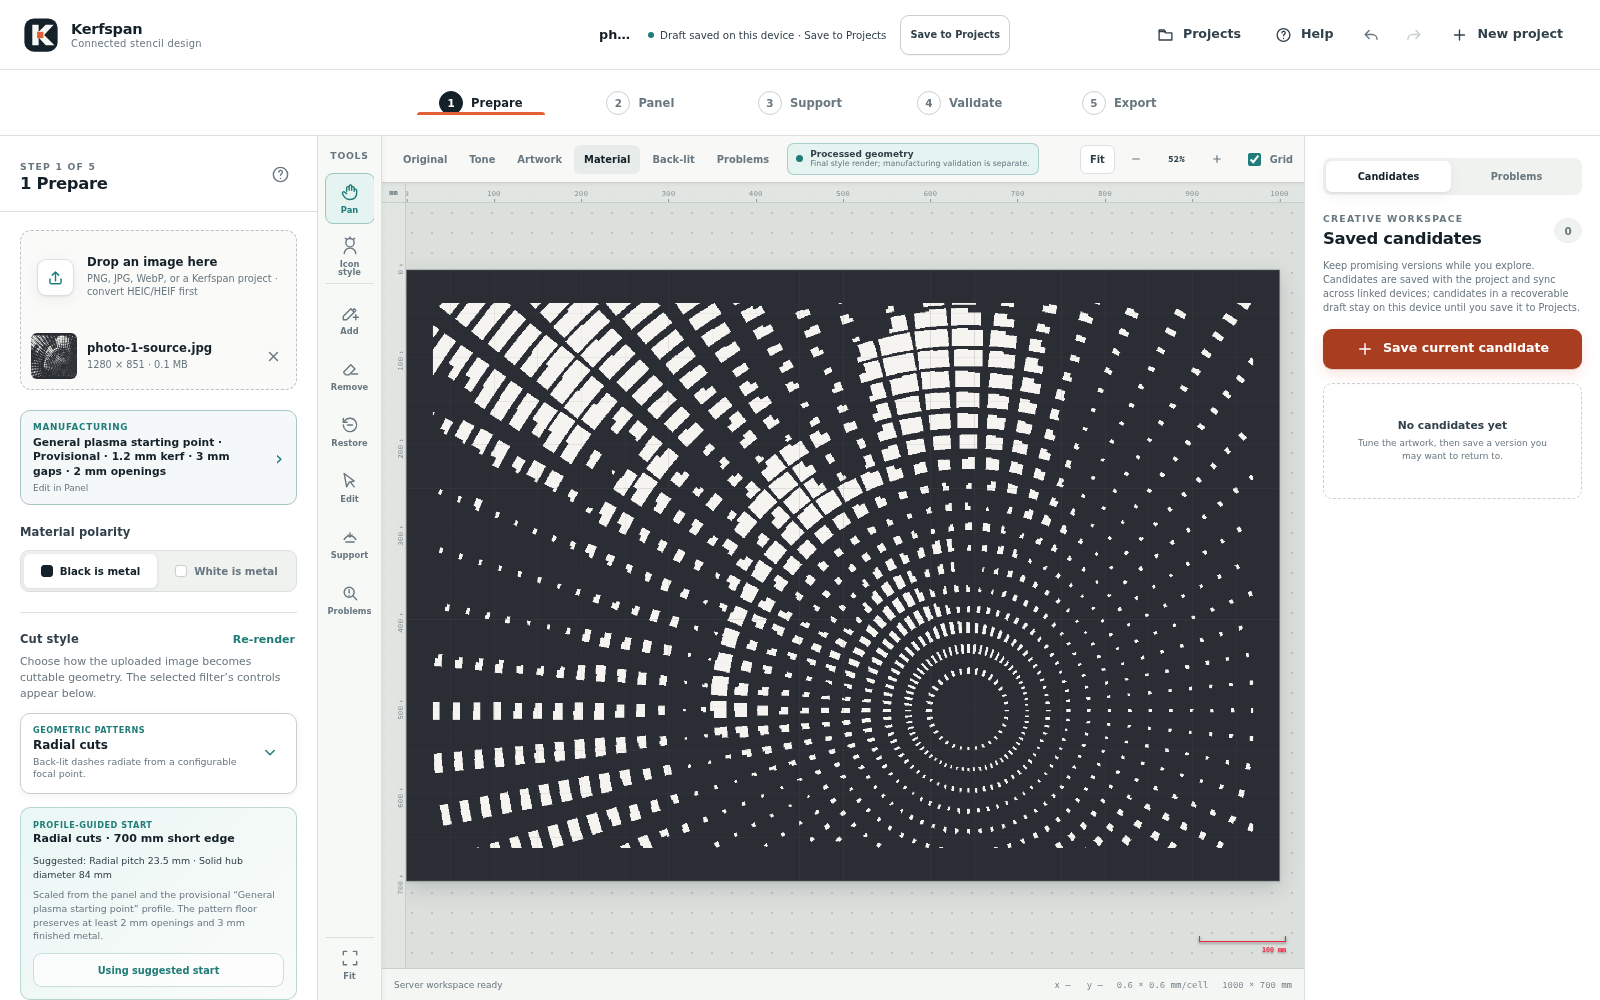This screenshot has width=1600, height=1000.
Task: Activate the Add tool
Action: pos(349,321)
